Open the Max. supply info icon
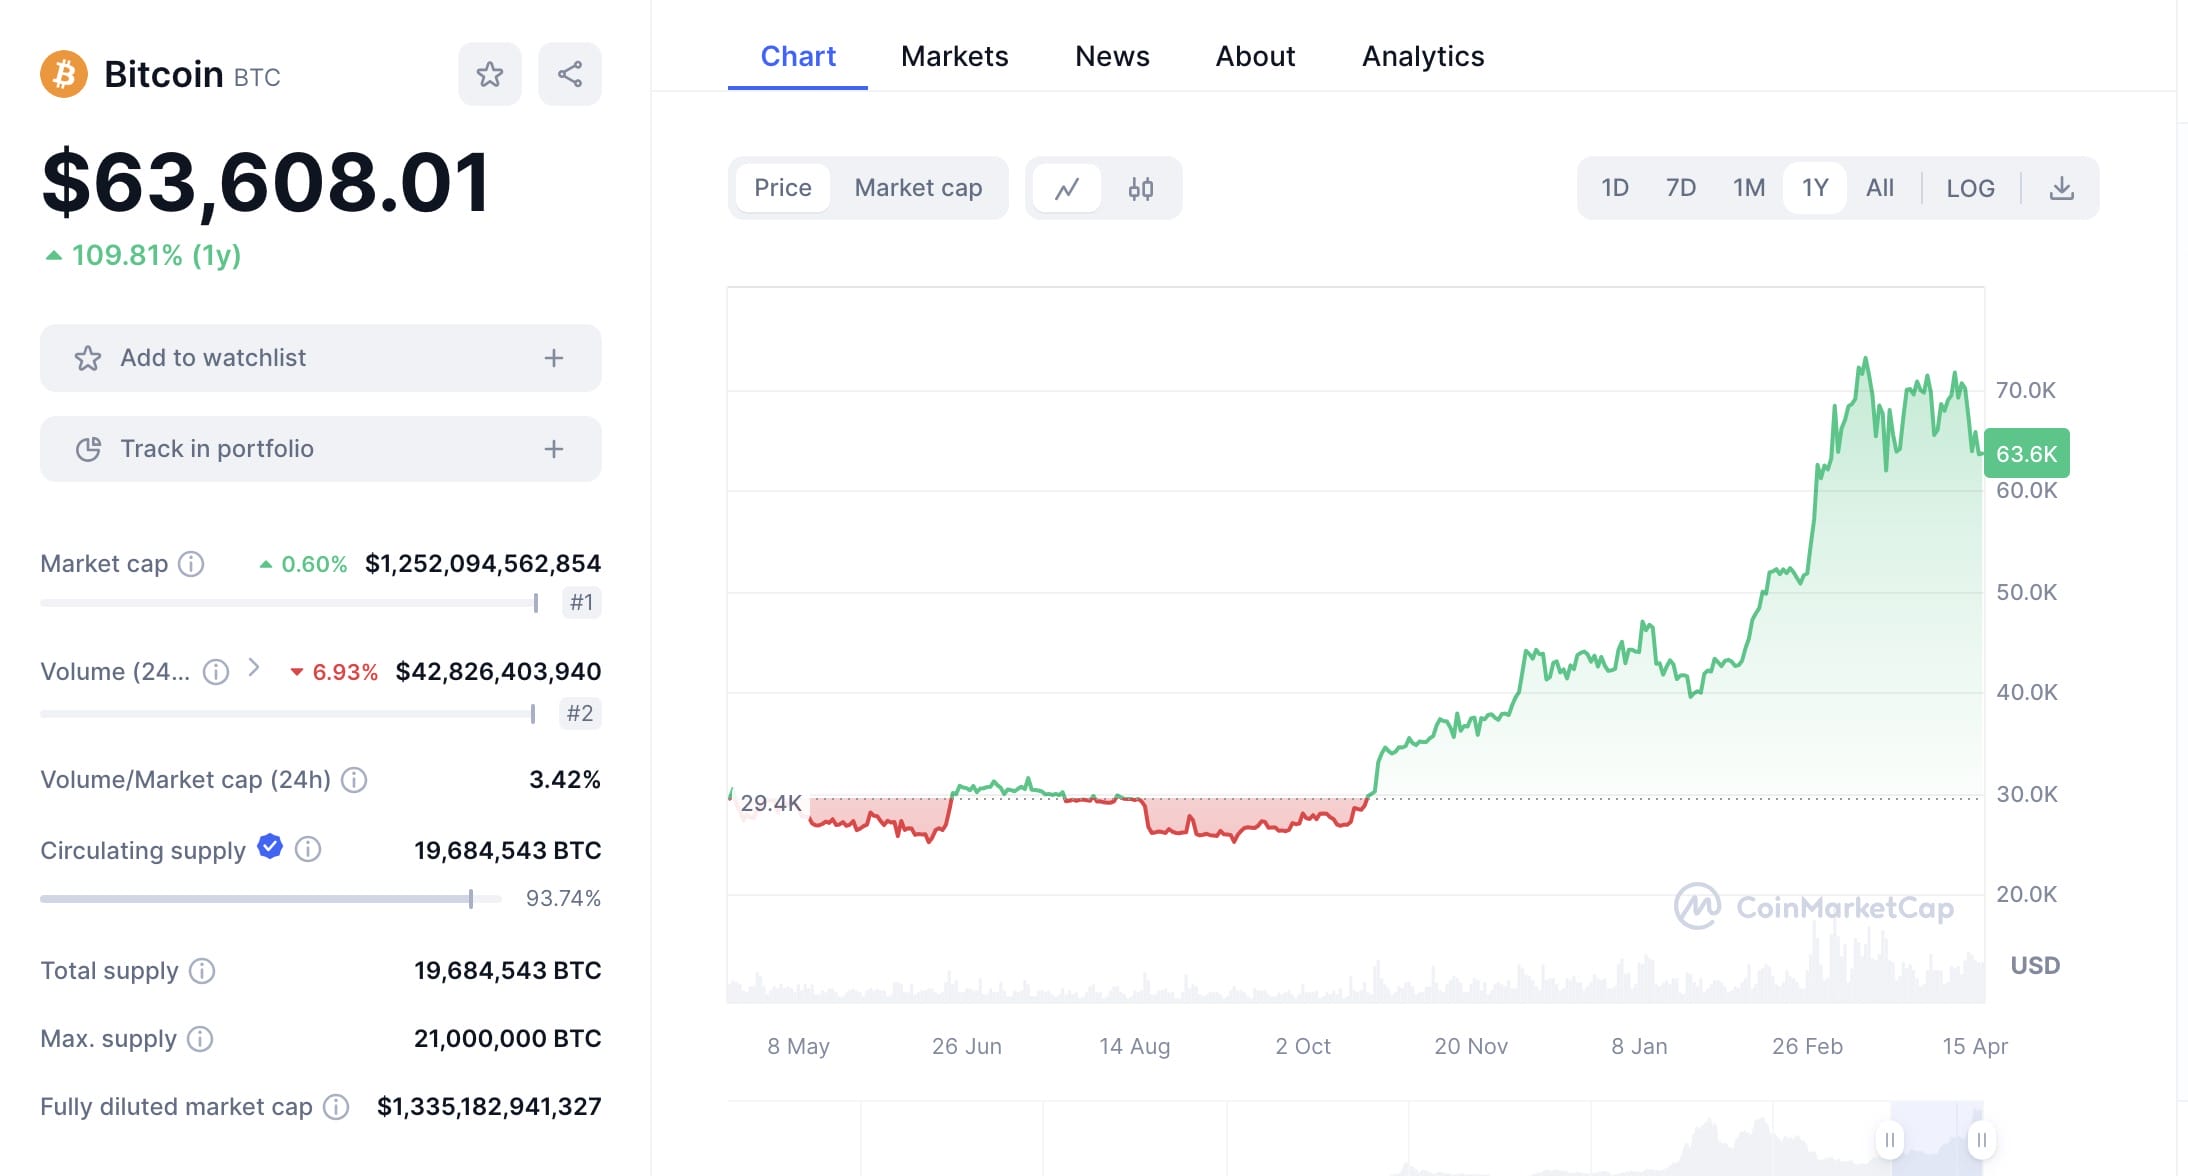 tap(200, 1039)
